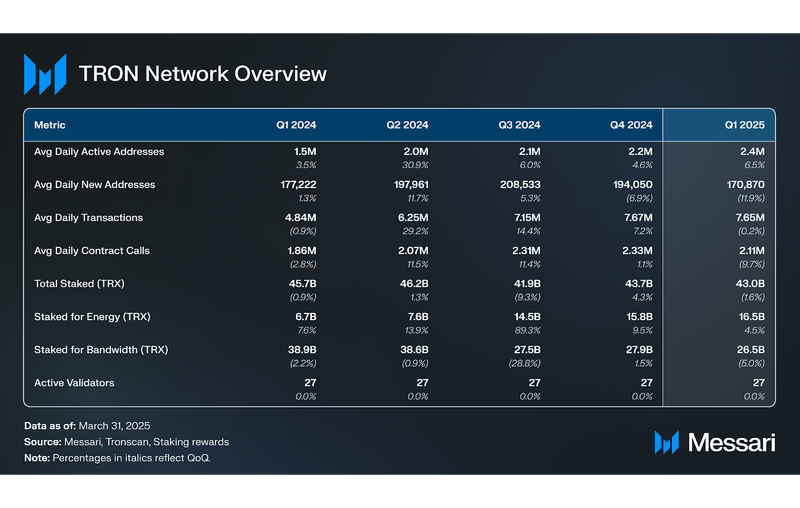The image size is (800, 508).
Task: Click the value '38.9B' staked for bandwidth
Action: pyautogui.click(x=302, y=350)
